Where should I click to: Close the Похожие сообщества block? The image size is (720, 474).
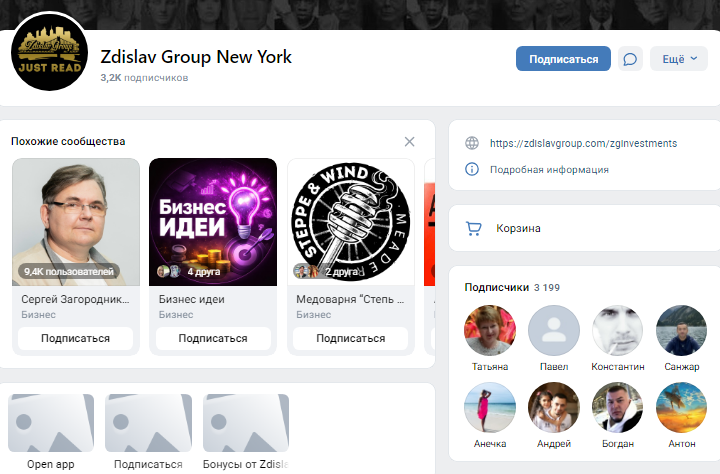(409, 141)
